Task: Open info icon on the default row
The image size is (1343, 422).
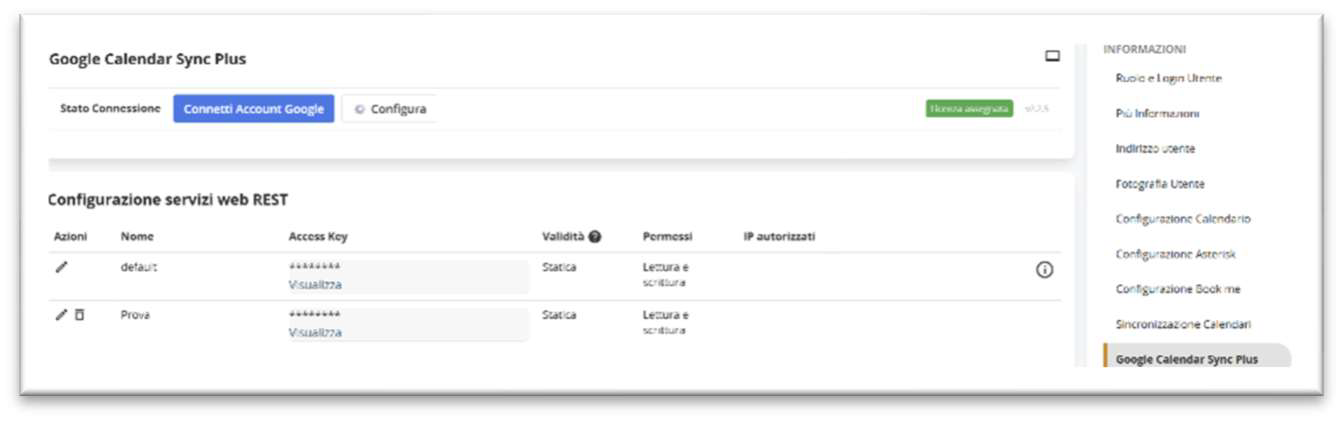Action: click(x=1044, y=270)
